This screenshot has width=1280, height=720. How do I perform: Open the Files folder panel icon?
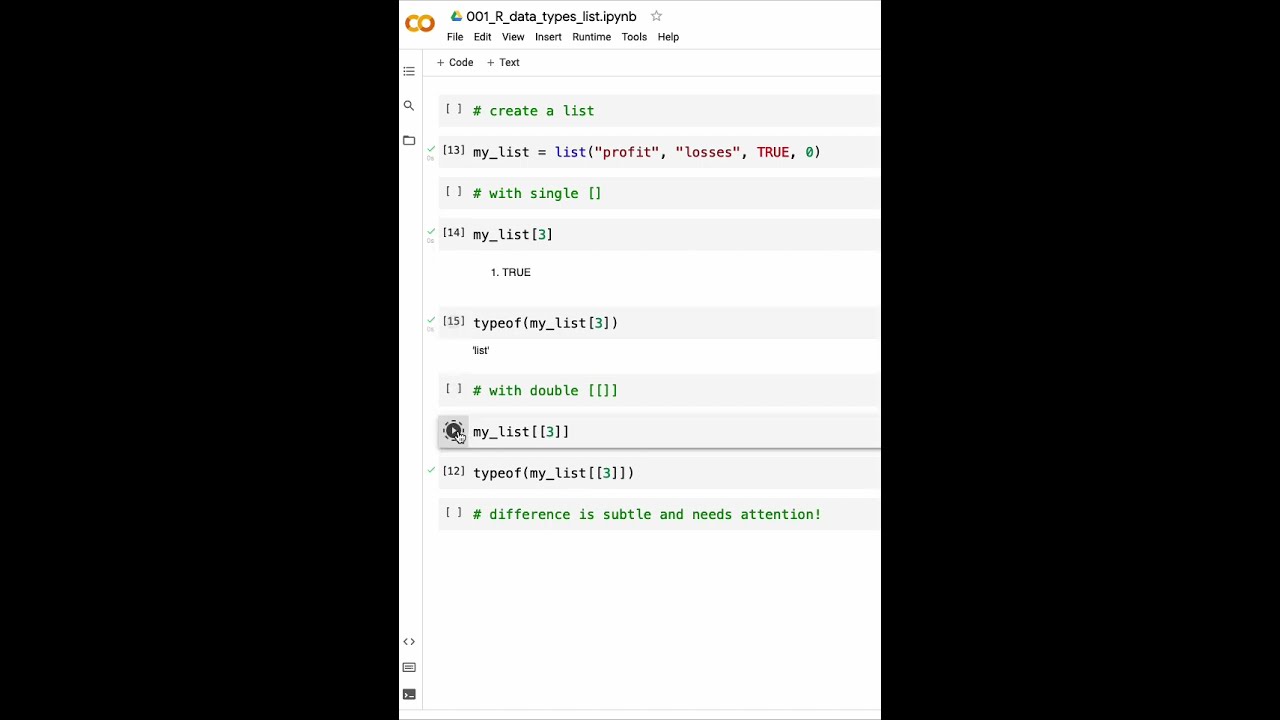point(409,140)
